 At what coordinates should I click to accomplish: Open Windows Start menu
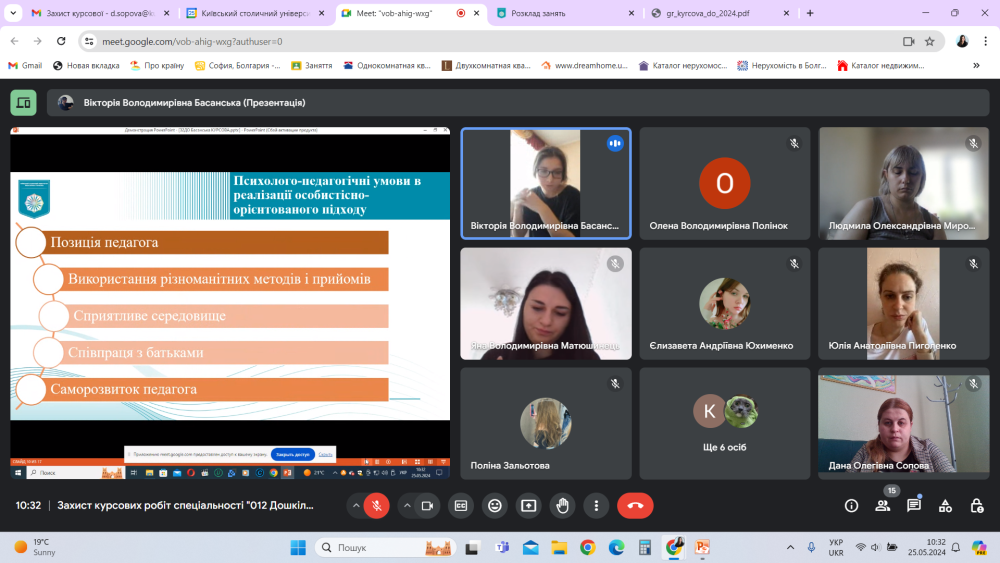coord(298,548)
